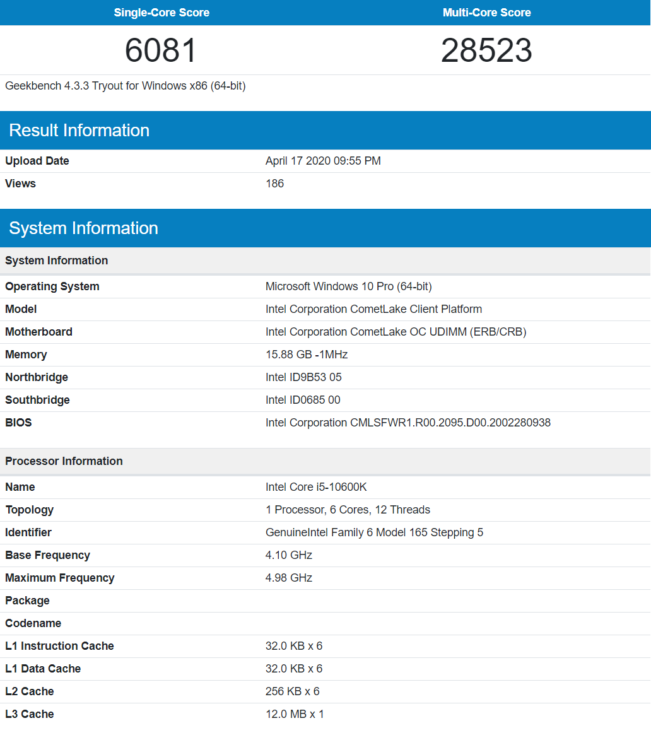Select the Multi-Core Score column header
Image resolution: width=651 pixels, height=740 pixels.
pos(487,13)
